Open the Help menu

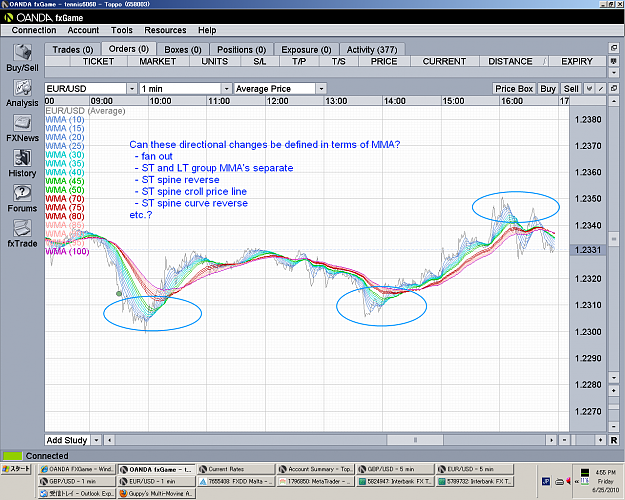(207, 30)
